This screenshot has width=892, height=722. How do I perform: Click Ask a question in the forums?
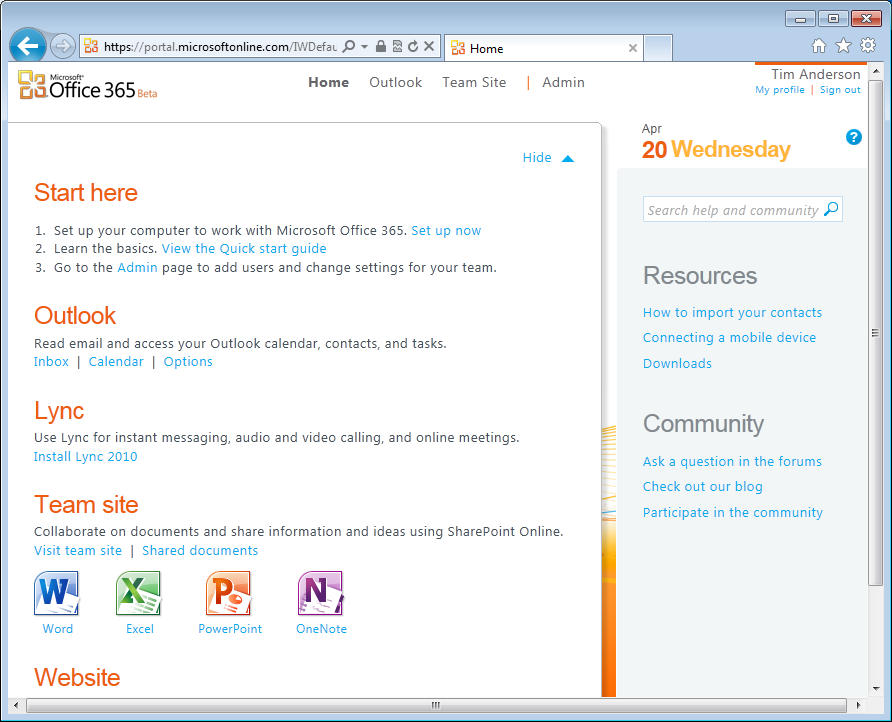click(732, 461)
